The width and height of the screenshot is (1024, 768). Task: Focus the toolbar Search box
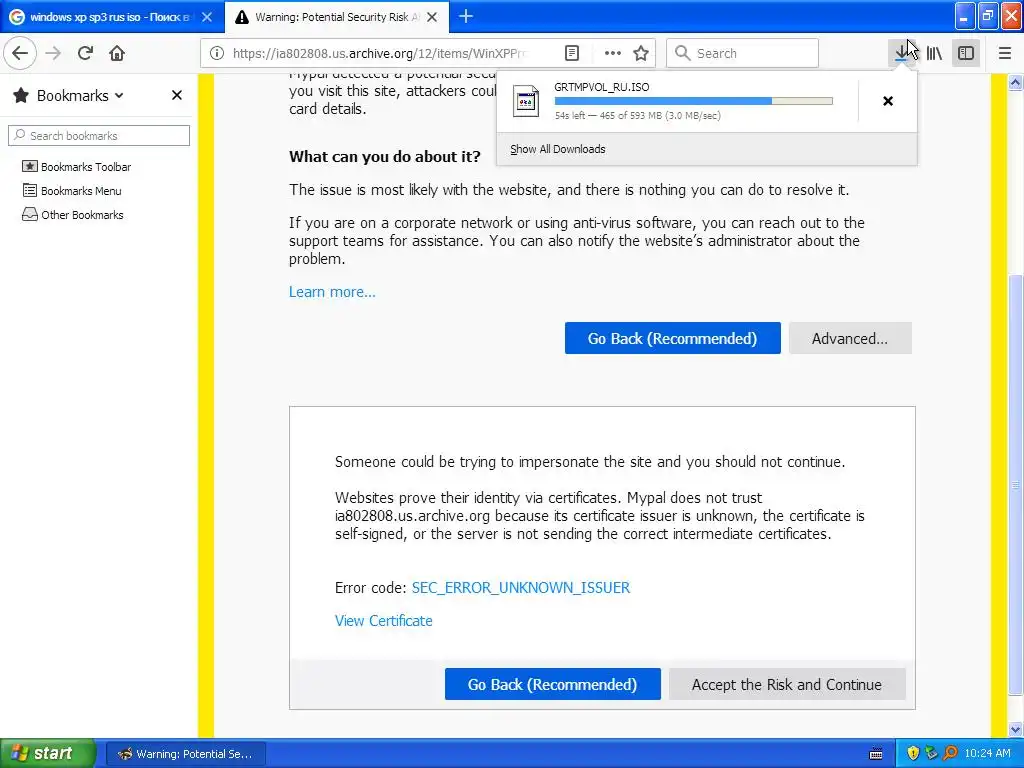(x=743, y=53)
